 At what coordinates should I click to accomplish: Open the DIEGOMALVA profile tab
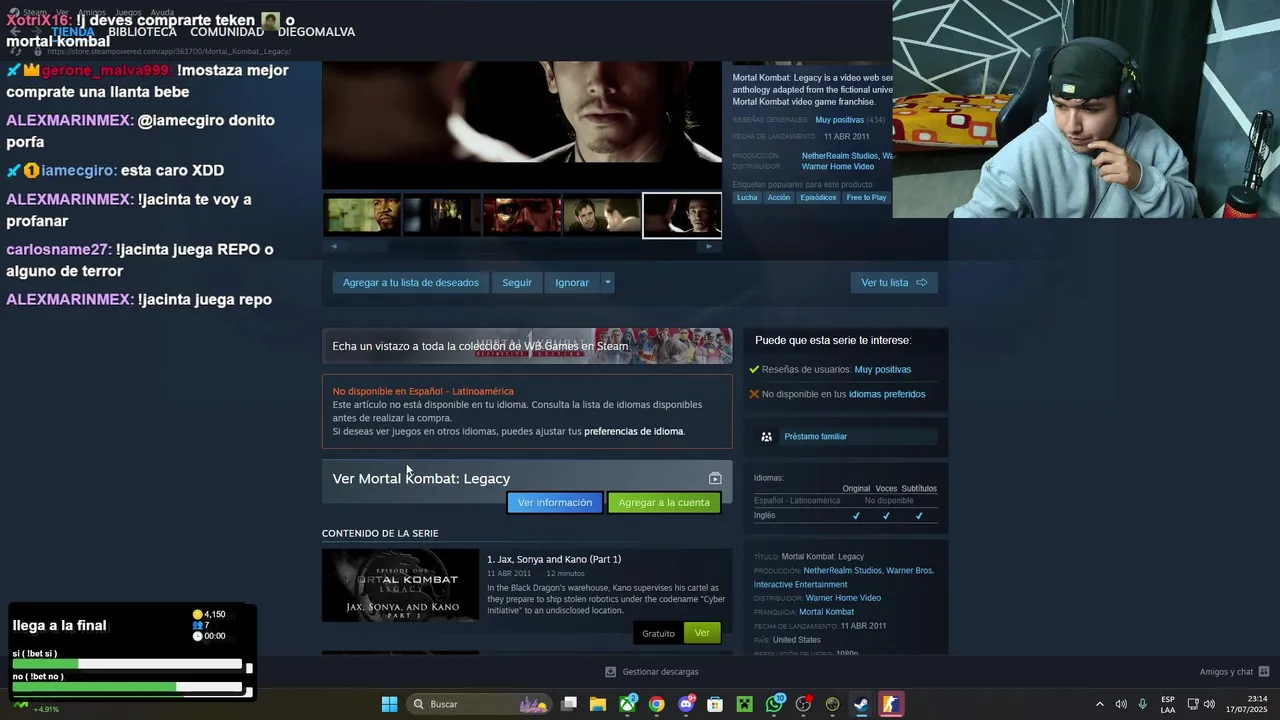[316, 32]
